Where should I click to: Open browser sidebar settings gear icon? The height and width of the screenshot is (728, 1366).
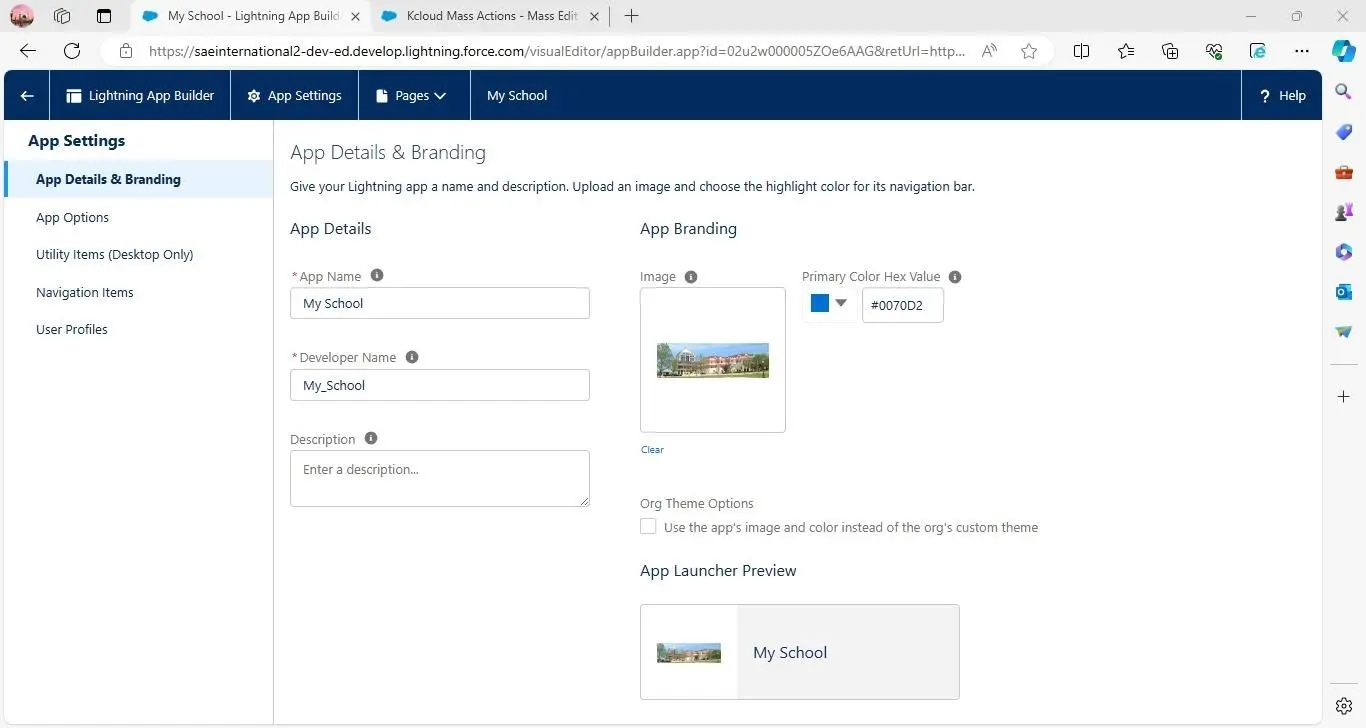[1343, 706]
